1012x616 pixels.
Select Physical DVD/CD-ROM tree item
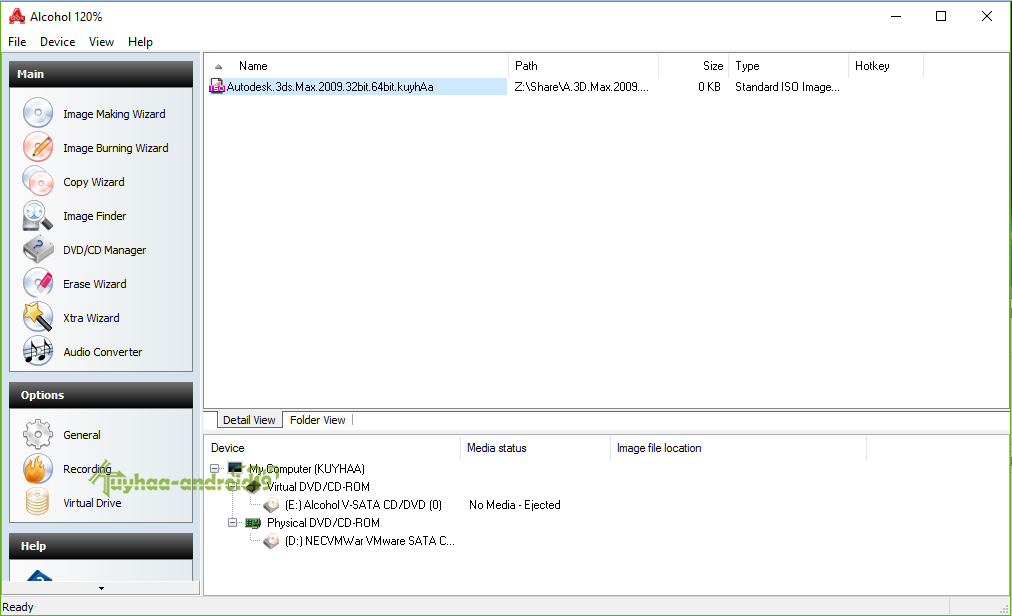323,523
